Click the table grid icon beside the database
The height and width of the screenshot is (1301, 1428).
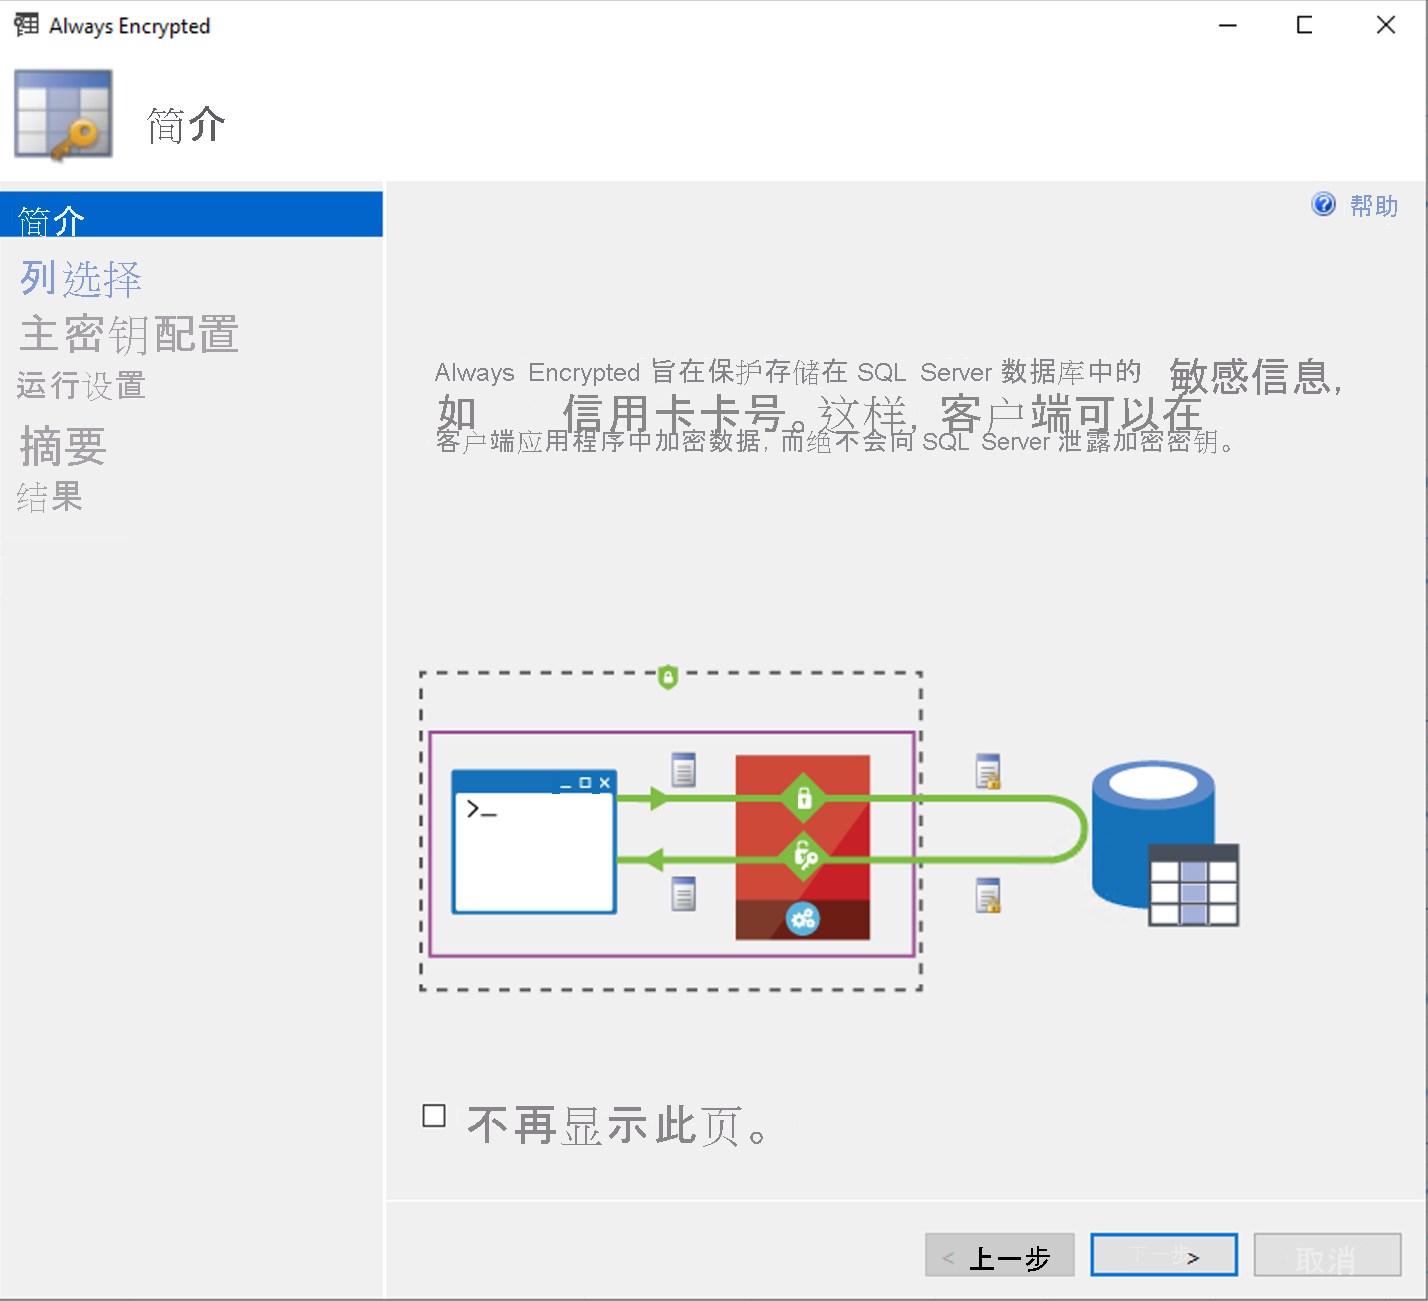[x=1194, y=885]
